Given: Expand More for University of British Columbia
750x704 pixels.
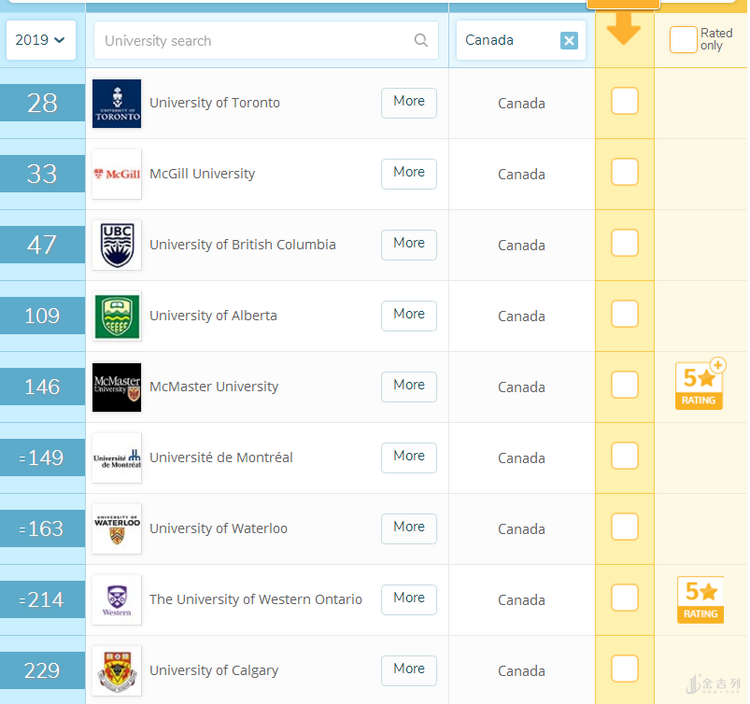Looking at the screenshot, I should tap(409, 245).
